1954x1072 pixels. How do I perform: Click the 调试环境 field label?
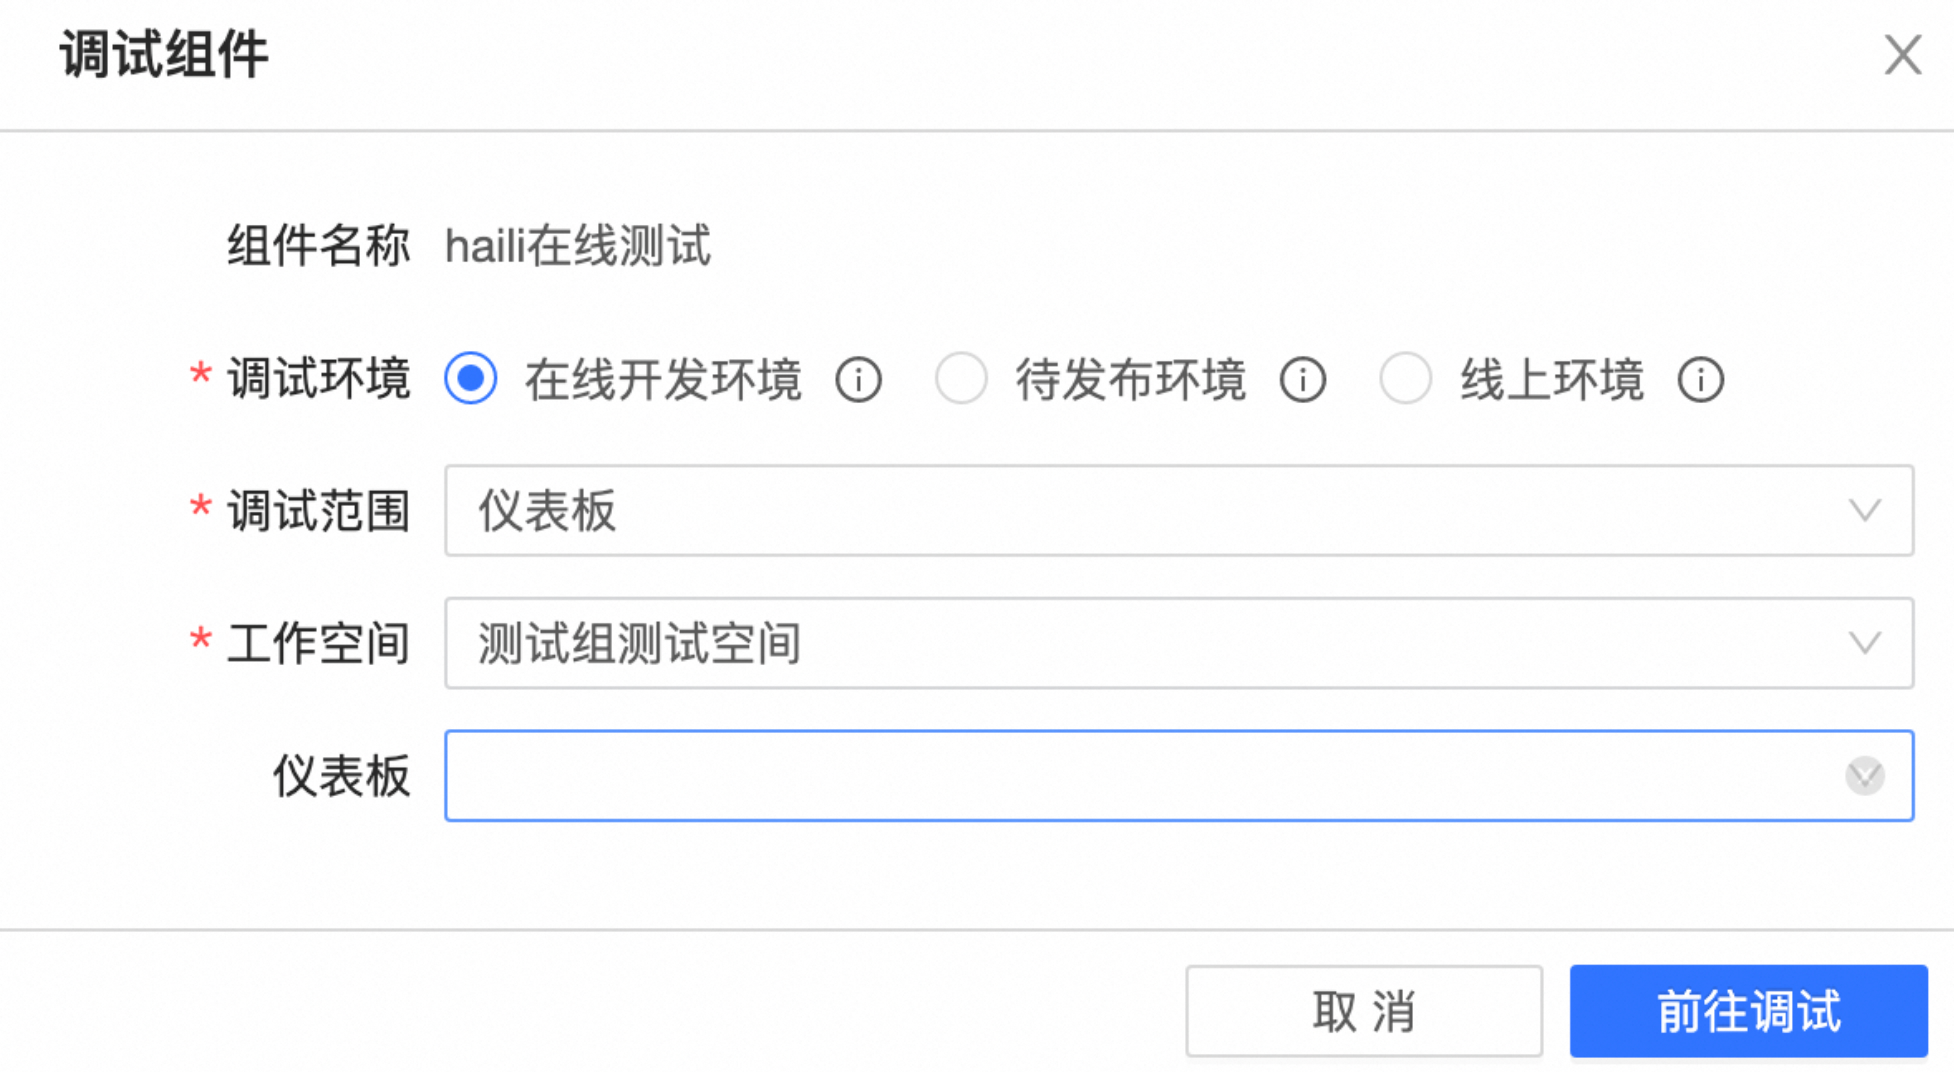coord(318,379)
